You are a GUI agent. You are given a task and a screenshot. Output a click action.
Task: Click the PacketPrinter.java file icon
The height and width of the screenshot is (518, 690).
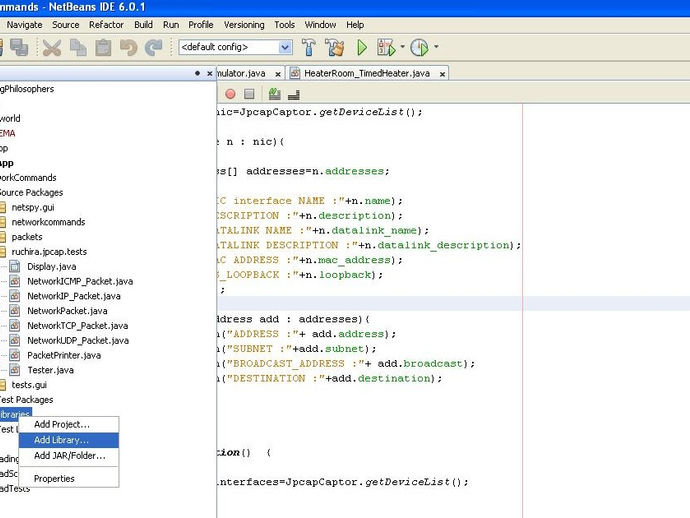[15, 355]
